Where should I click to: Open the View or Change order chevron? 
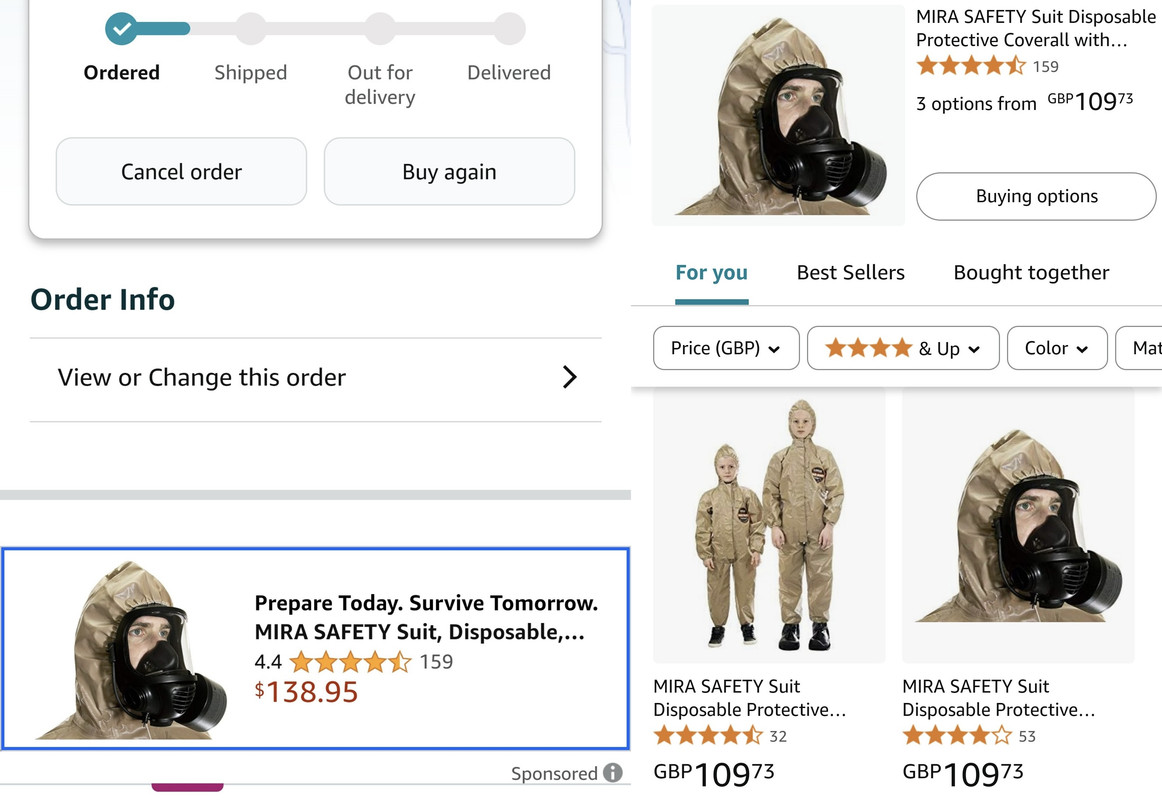(569, 377)
